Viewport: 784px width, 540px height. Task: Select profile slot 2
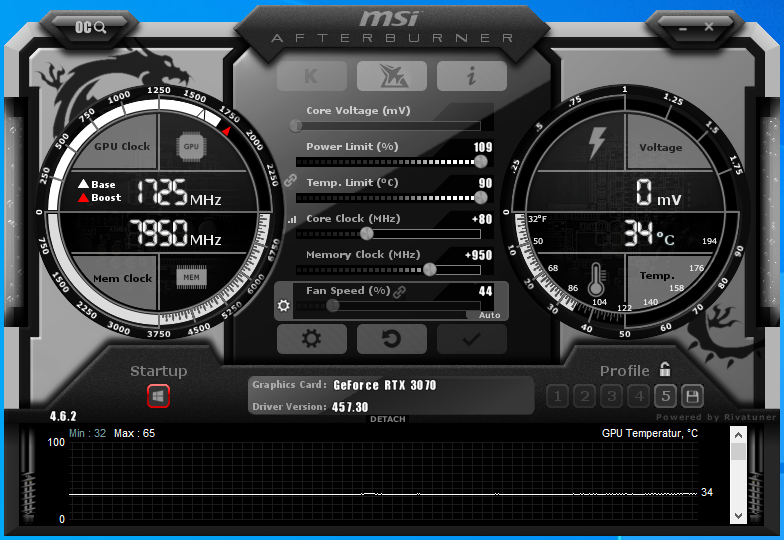click(584, 396)
